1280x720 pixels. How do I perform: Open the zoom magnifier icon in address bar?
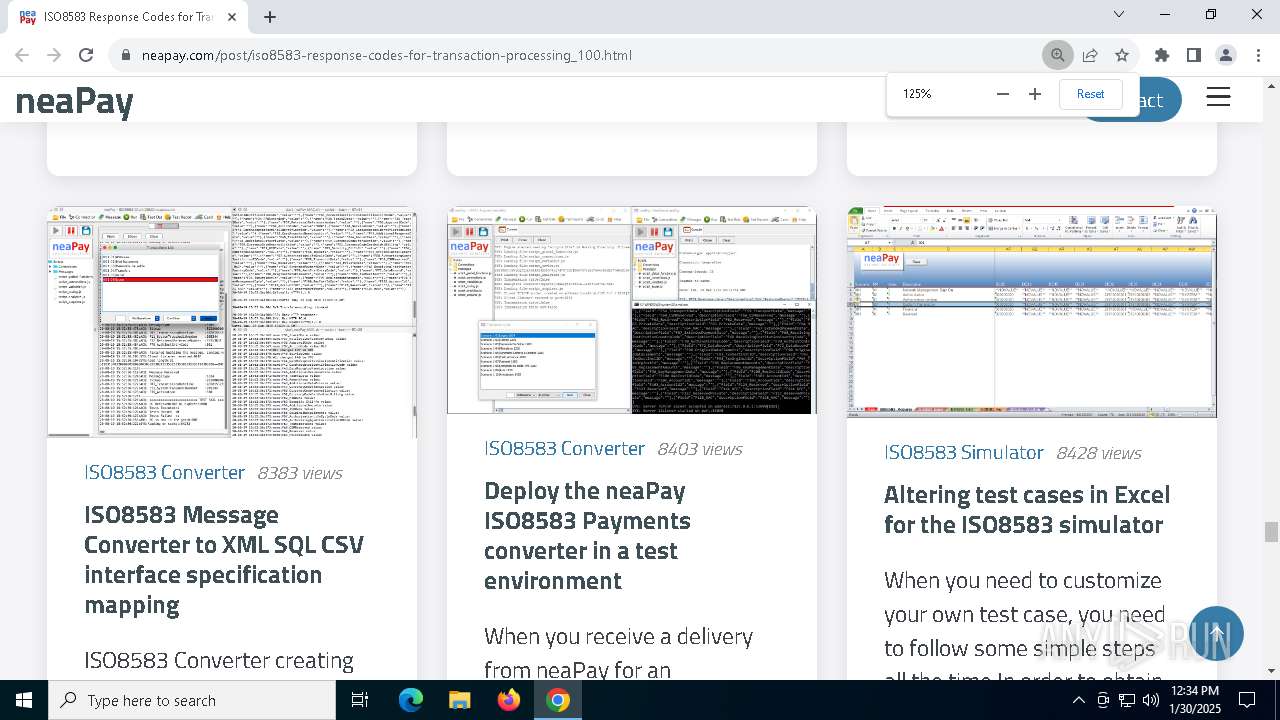(x=1057, y=55)
